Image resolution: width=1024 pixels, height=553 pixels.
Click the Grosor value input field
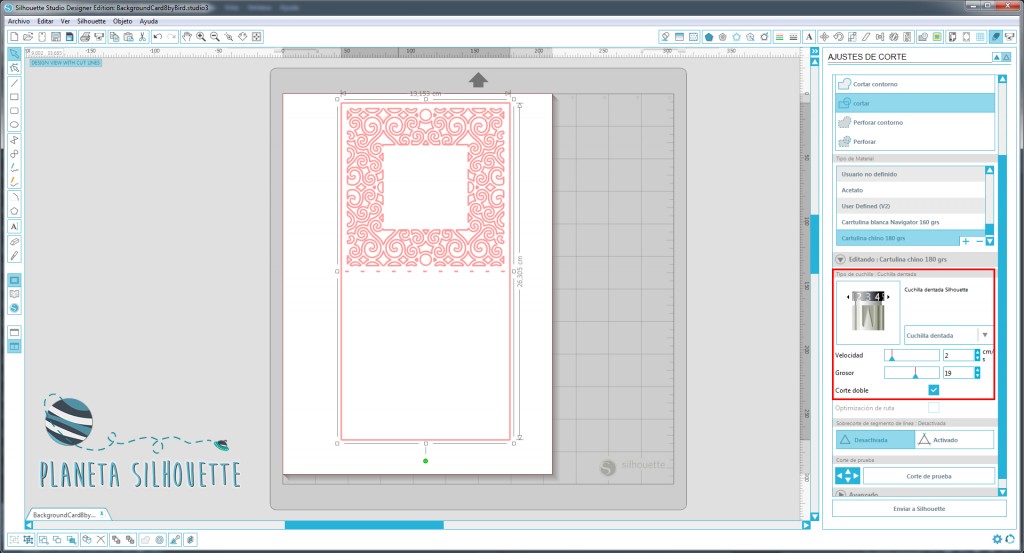coord(958,373)
